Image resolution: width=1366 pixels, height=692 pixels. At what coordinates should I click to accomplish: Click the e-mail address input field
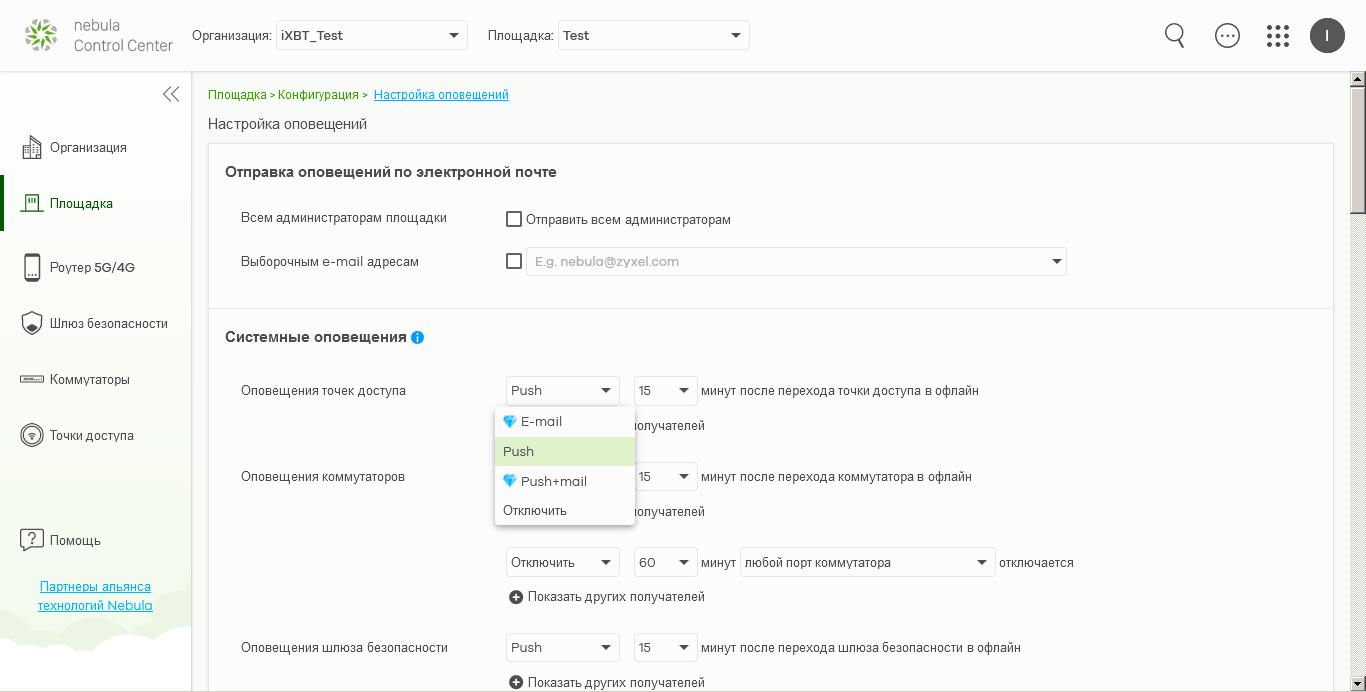[785, 262]
